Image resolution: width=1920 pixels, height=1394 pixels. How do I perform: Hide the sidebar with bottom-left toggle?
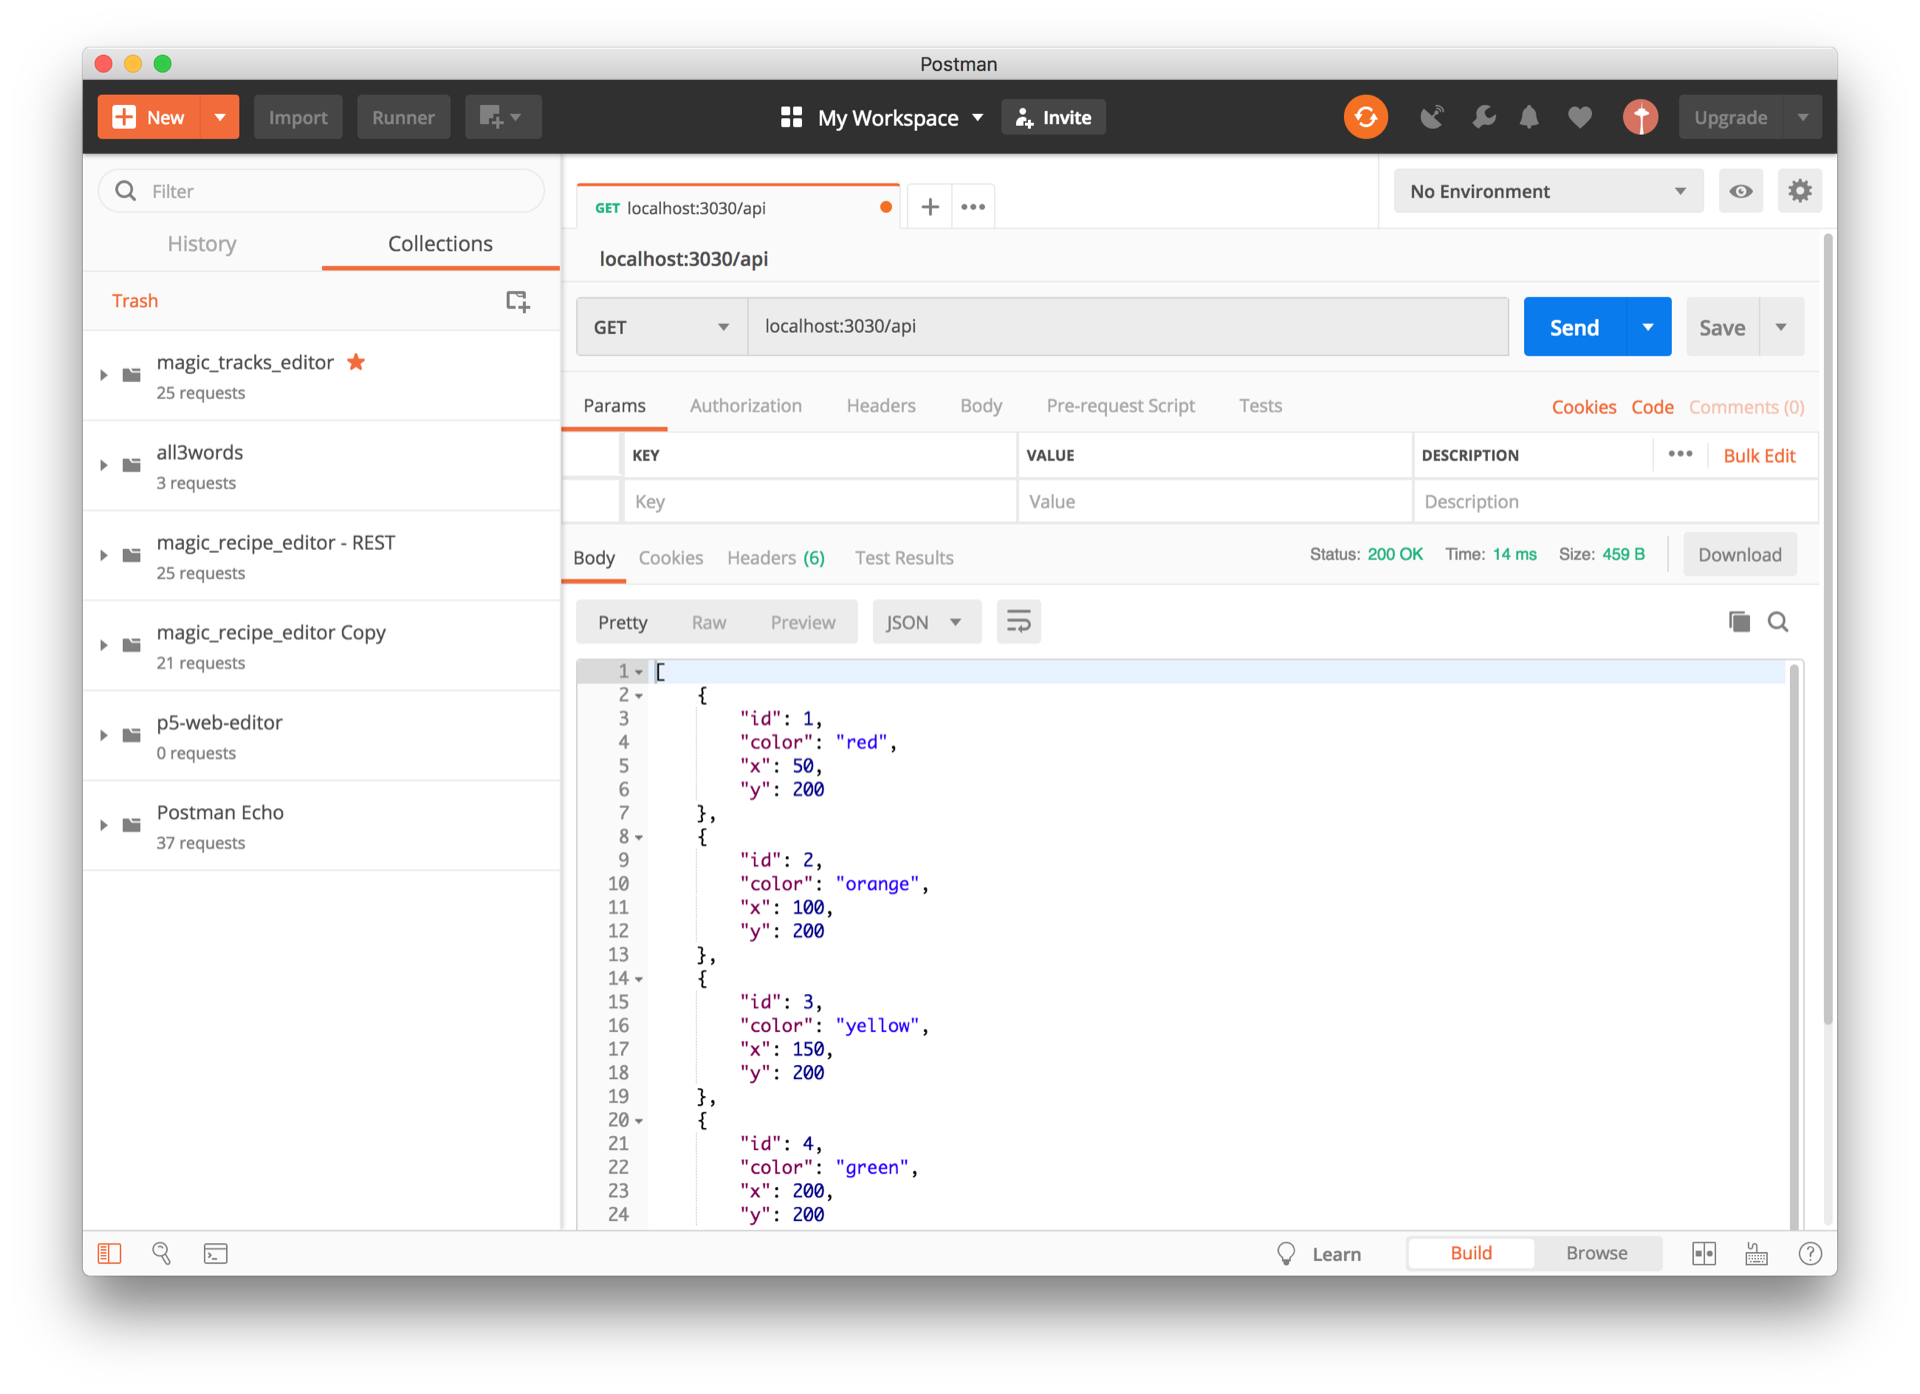click(110, 1254)
